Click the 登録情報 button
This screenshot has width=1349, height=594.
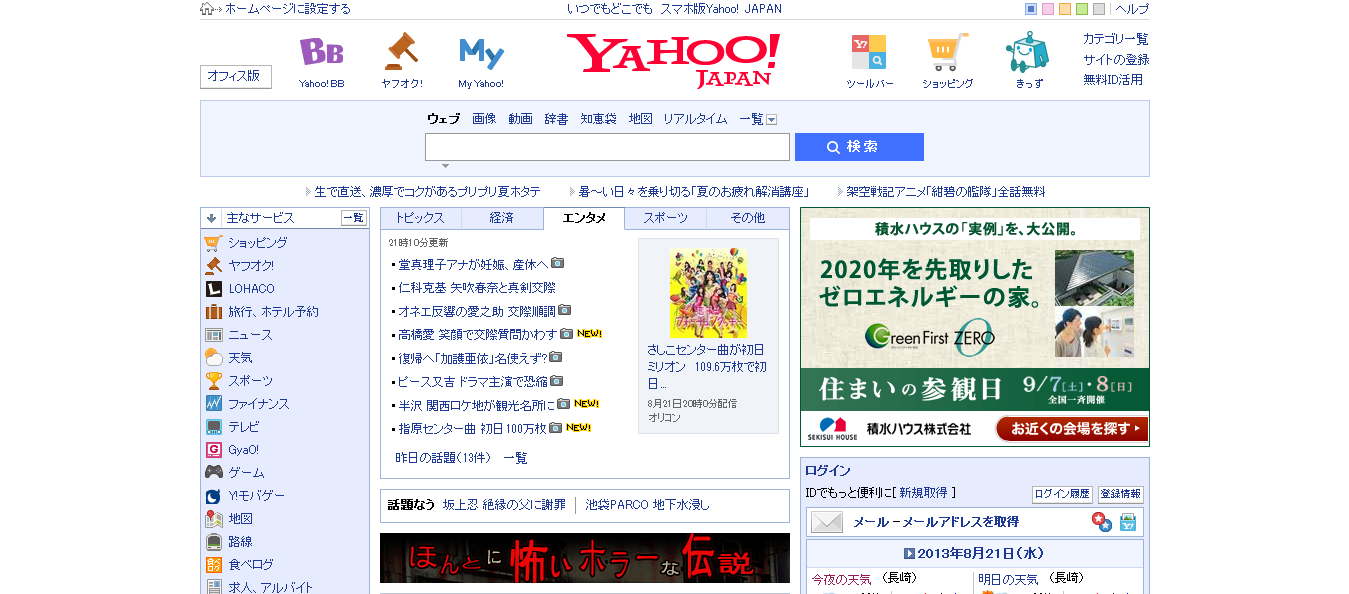point(1120,494)
